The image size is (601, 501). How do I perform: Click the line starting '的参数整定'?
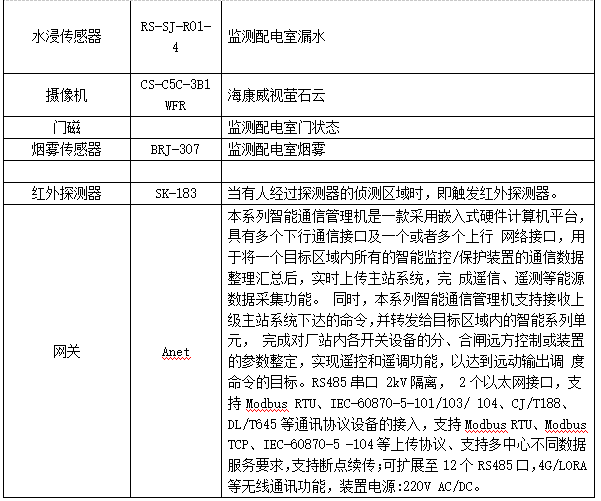406,361
